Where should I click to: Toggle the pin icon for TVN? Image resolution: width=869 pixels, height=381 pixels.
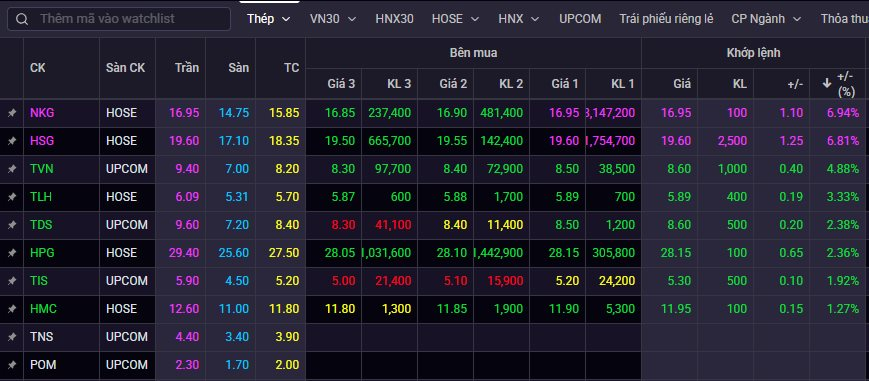coord(12,169)
